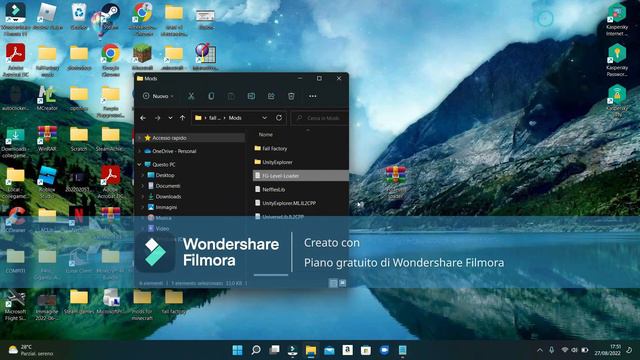Select the Fall Factory folder in Mods window
Screen dimensions: 640x360
point(275,149)
